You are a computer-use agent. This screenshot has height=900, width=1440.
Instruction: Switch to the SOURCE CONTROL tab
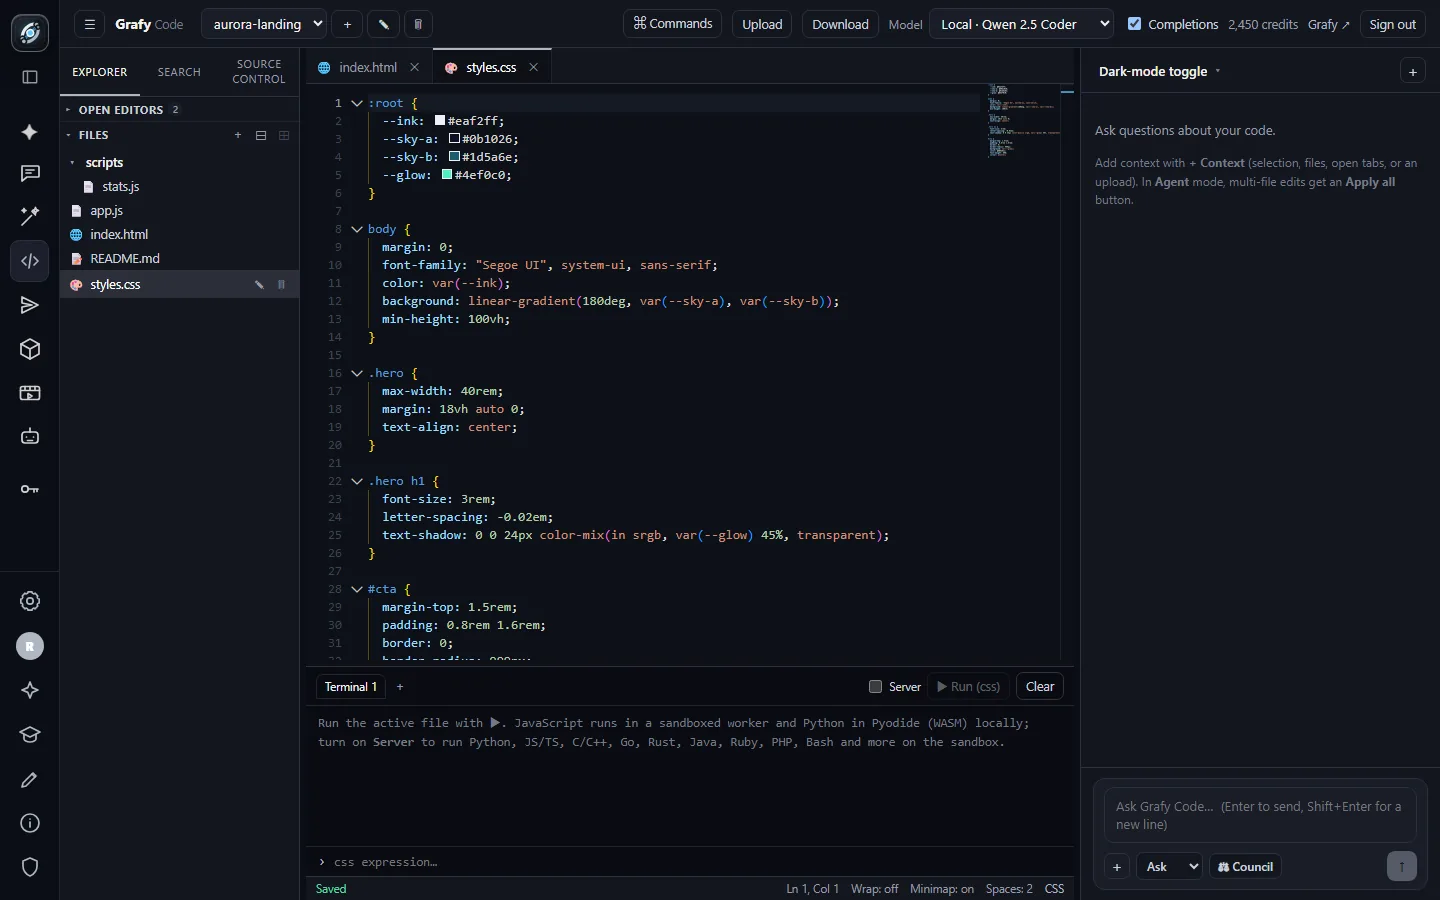point(259,72)
